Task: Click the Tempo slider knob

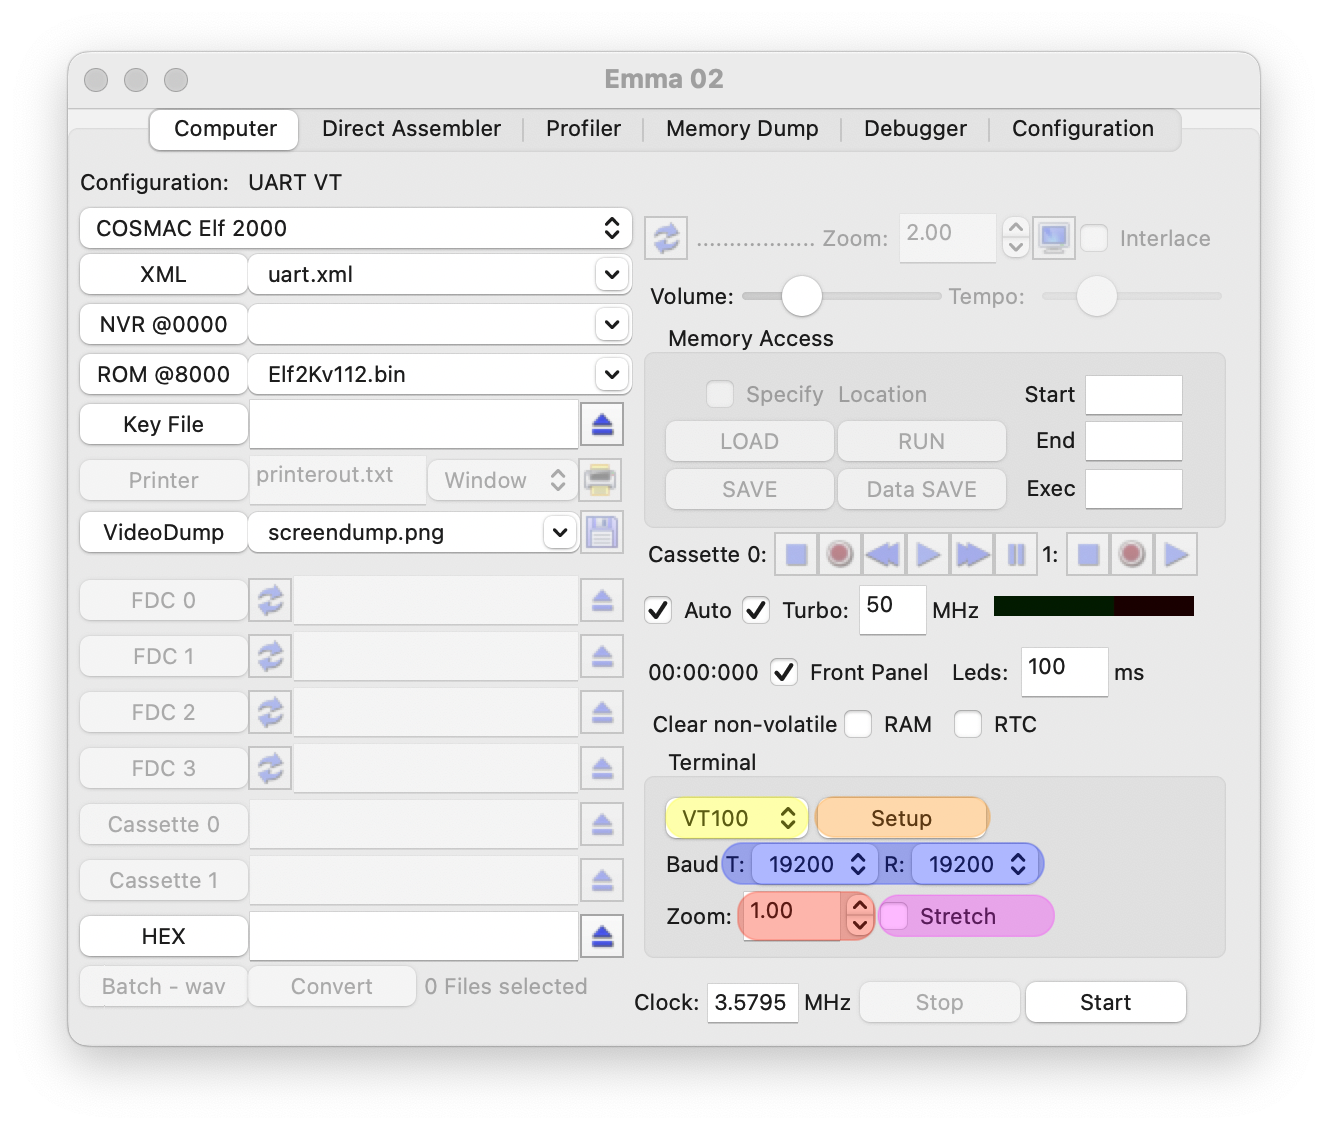Action: pos(1097,296)
